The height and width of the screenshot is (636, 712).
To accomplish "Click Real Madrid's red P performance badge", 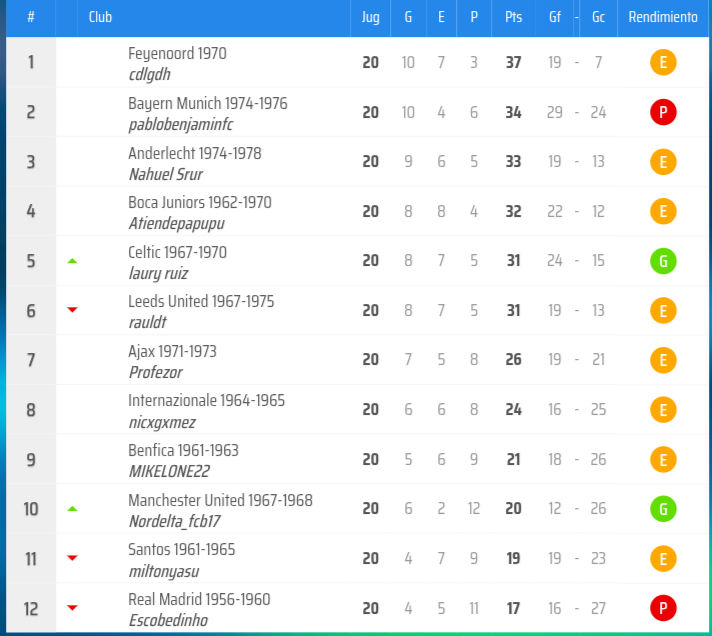I will pyautogui.click(x=663, y=608).
